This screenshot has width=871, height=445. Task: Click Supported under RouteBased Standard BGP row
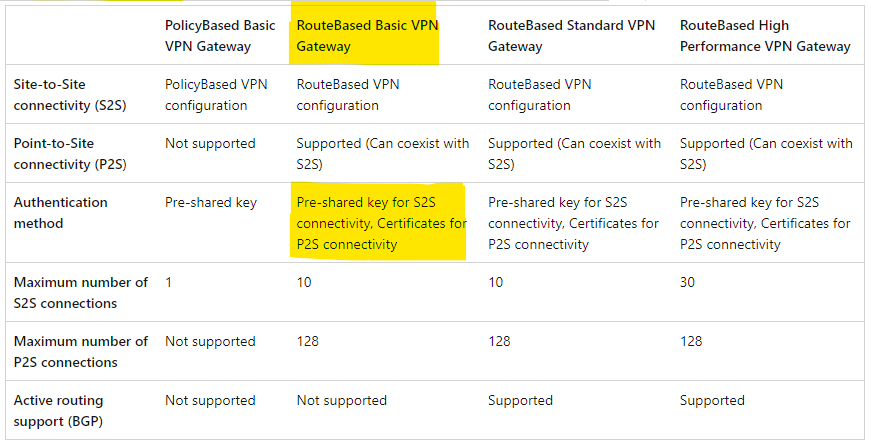(520, 401)
